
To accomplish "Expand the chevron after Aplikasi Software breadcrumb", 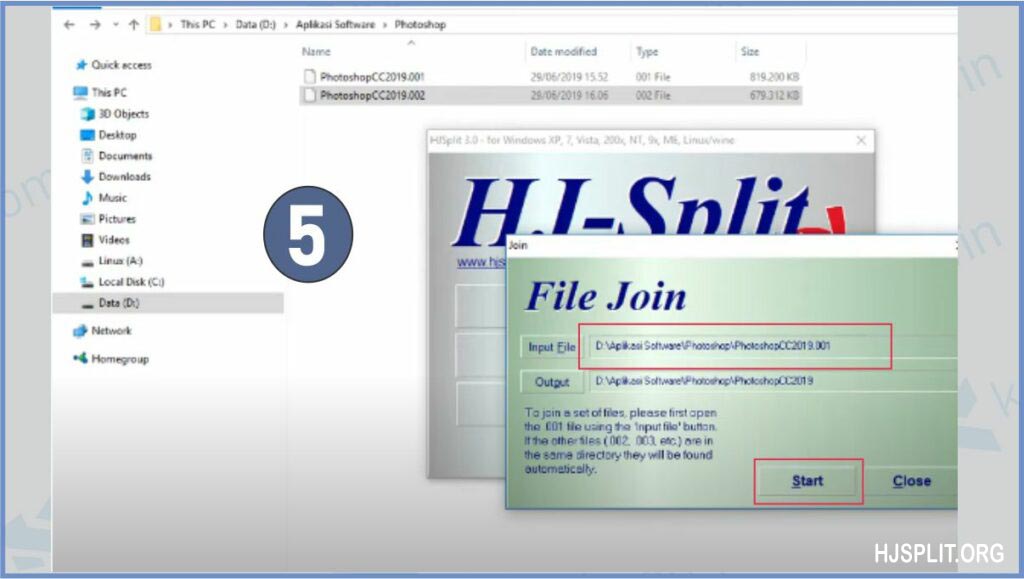I will 385,25.
